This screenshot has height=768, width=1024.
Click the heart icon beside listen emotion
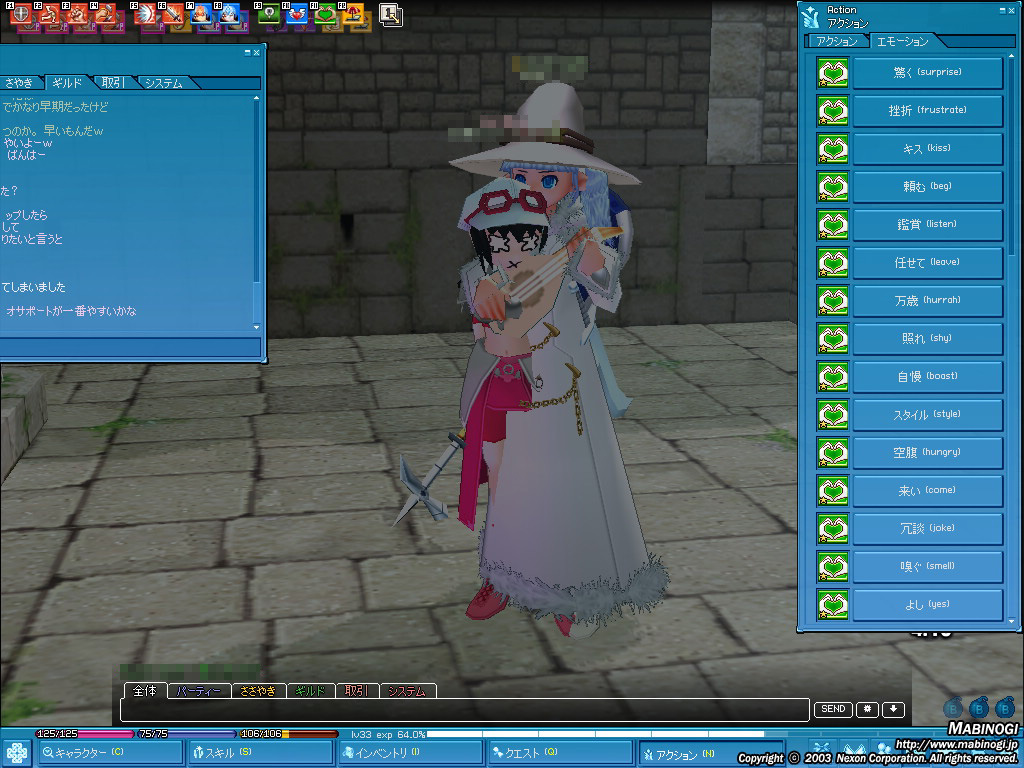coord(833,225)
